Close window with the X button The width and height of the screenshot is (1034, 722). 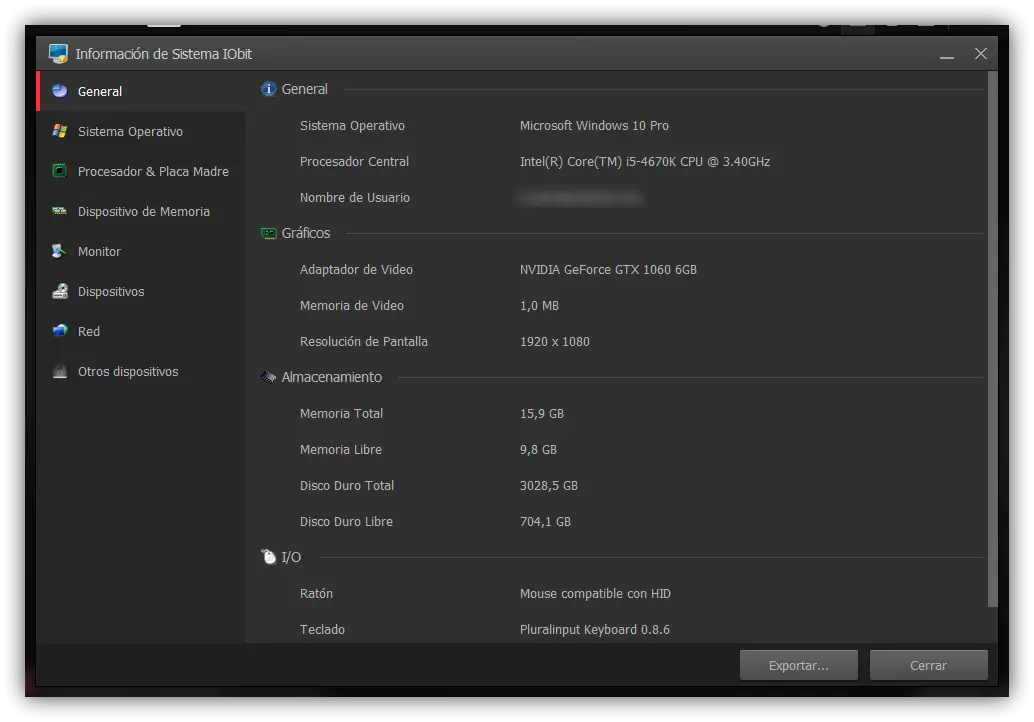[981, 54]
